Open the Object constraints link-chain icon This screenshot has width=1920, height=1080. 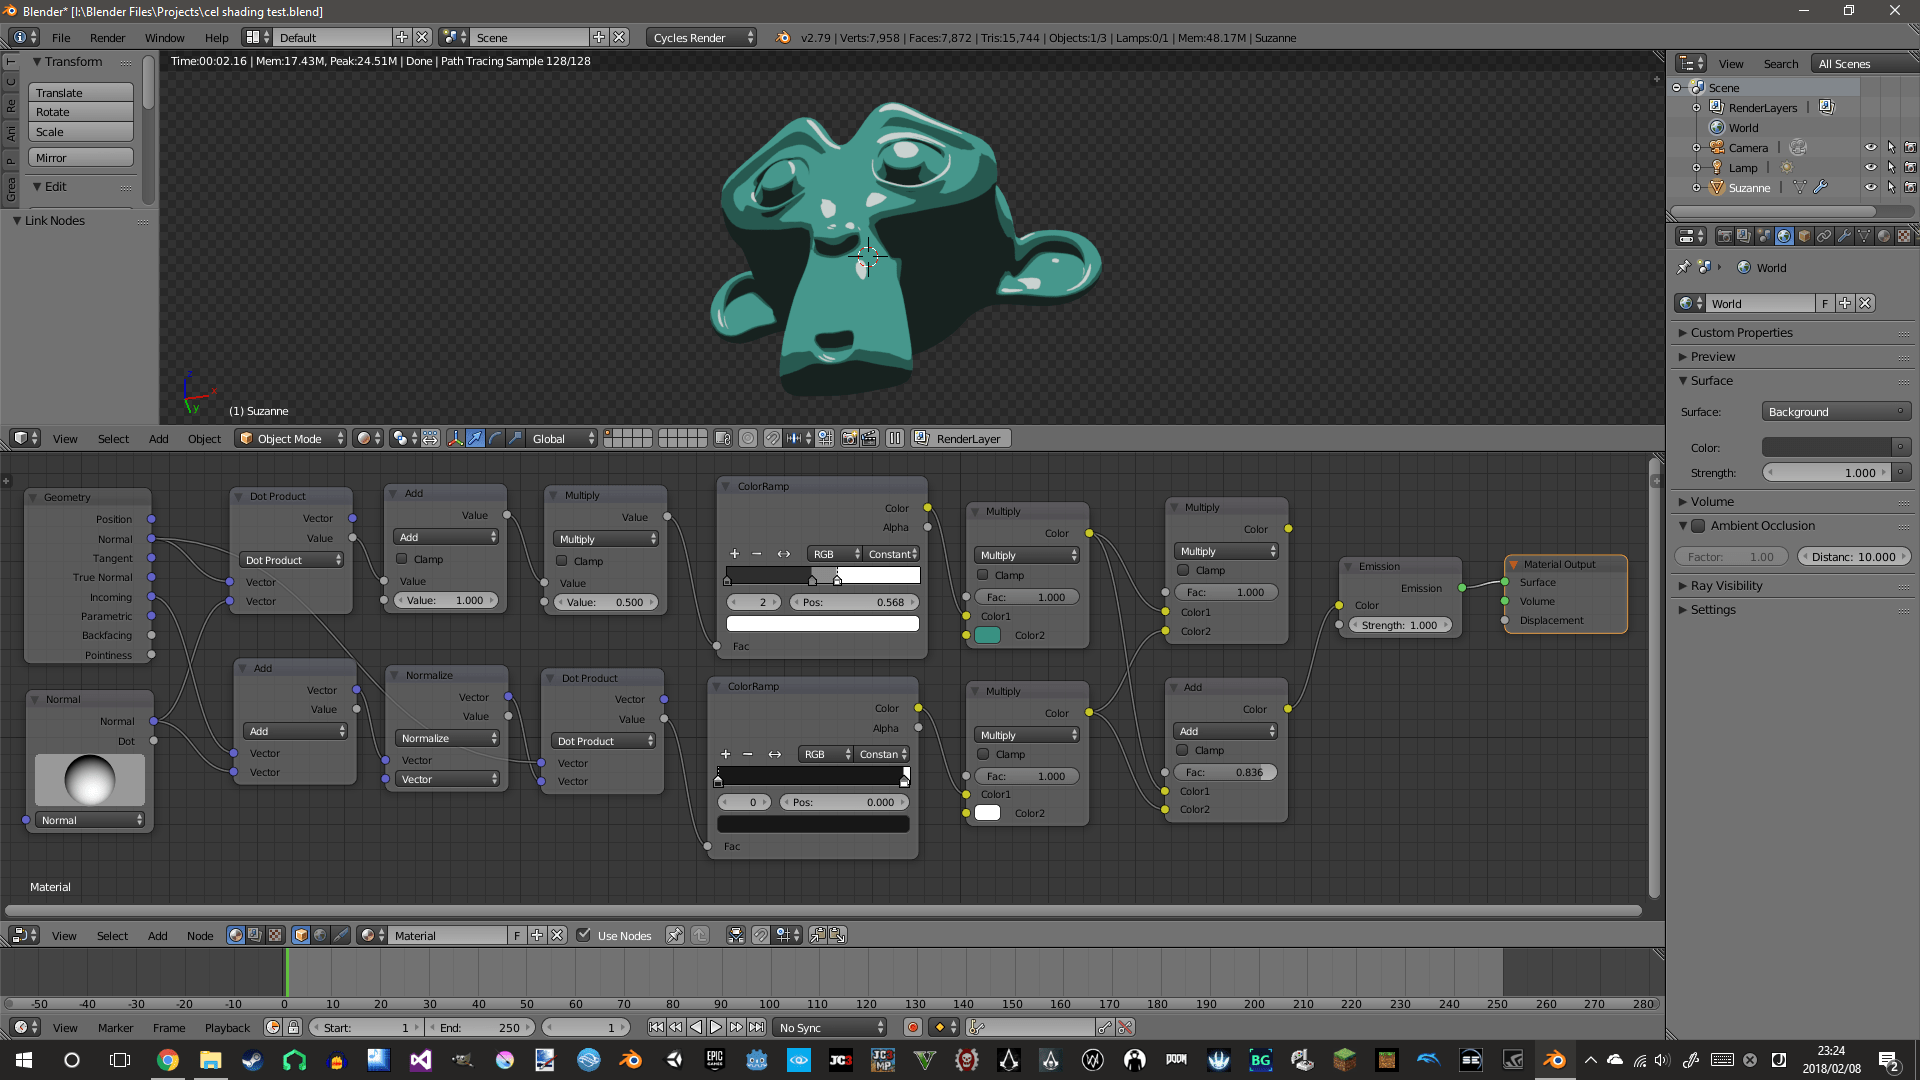click(x=1824, y=236)
